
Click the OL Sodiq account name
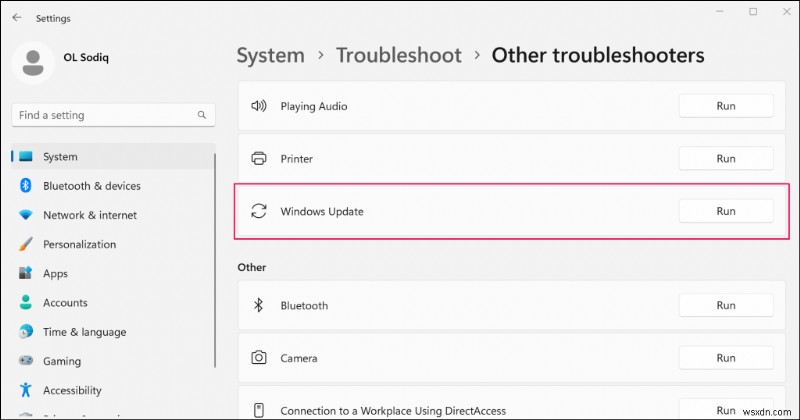point(86,57)
